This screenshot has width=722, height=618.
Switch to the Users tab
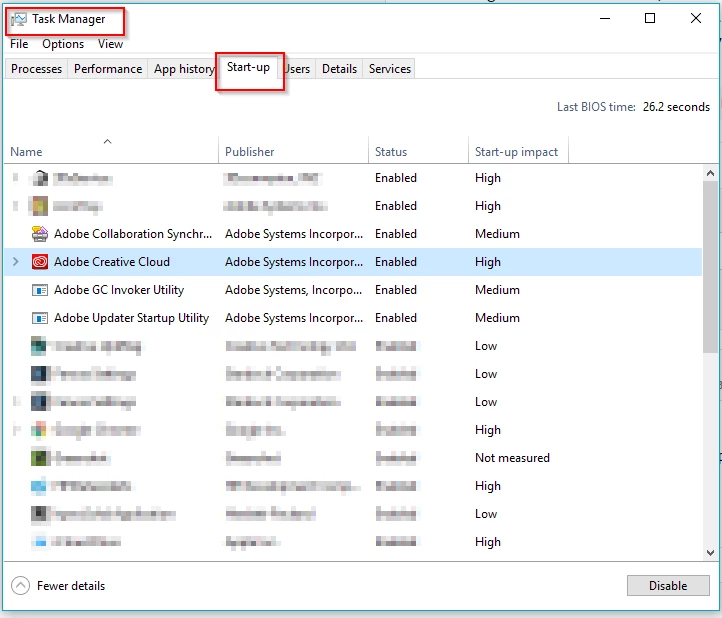coord(298,69)
